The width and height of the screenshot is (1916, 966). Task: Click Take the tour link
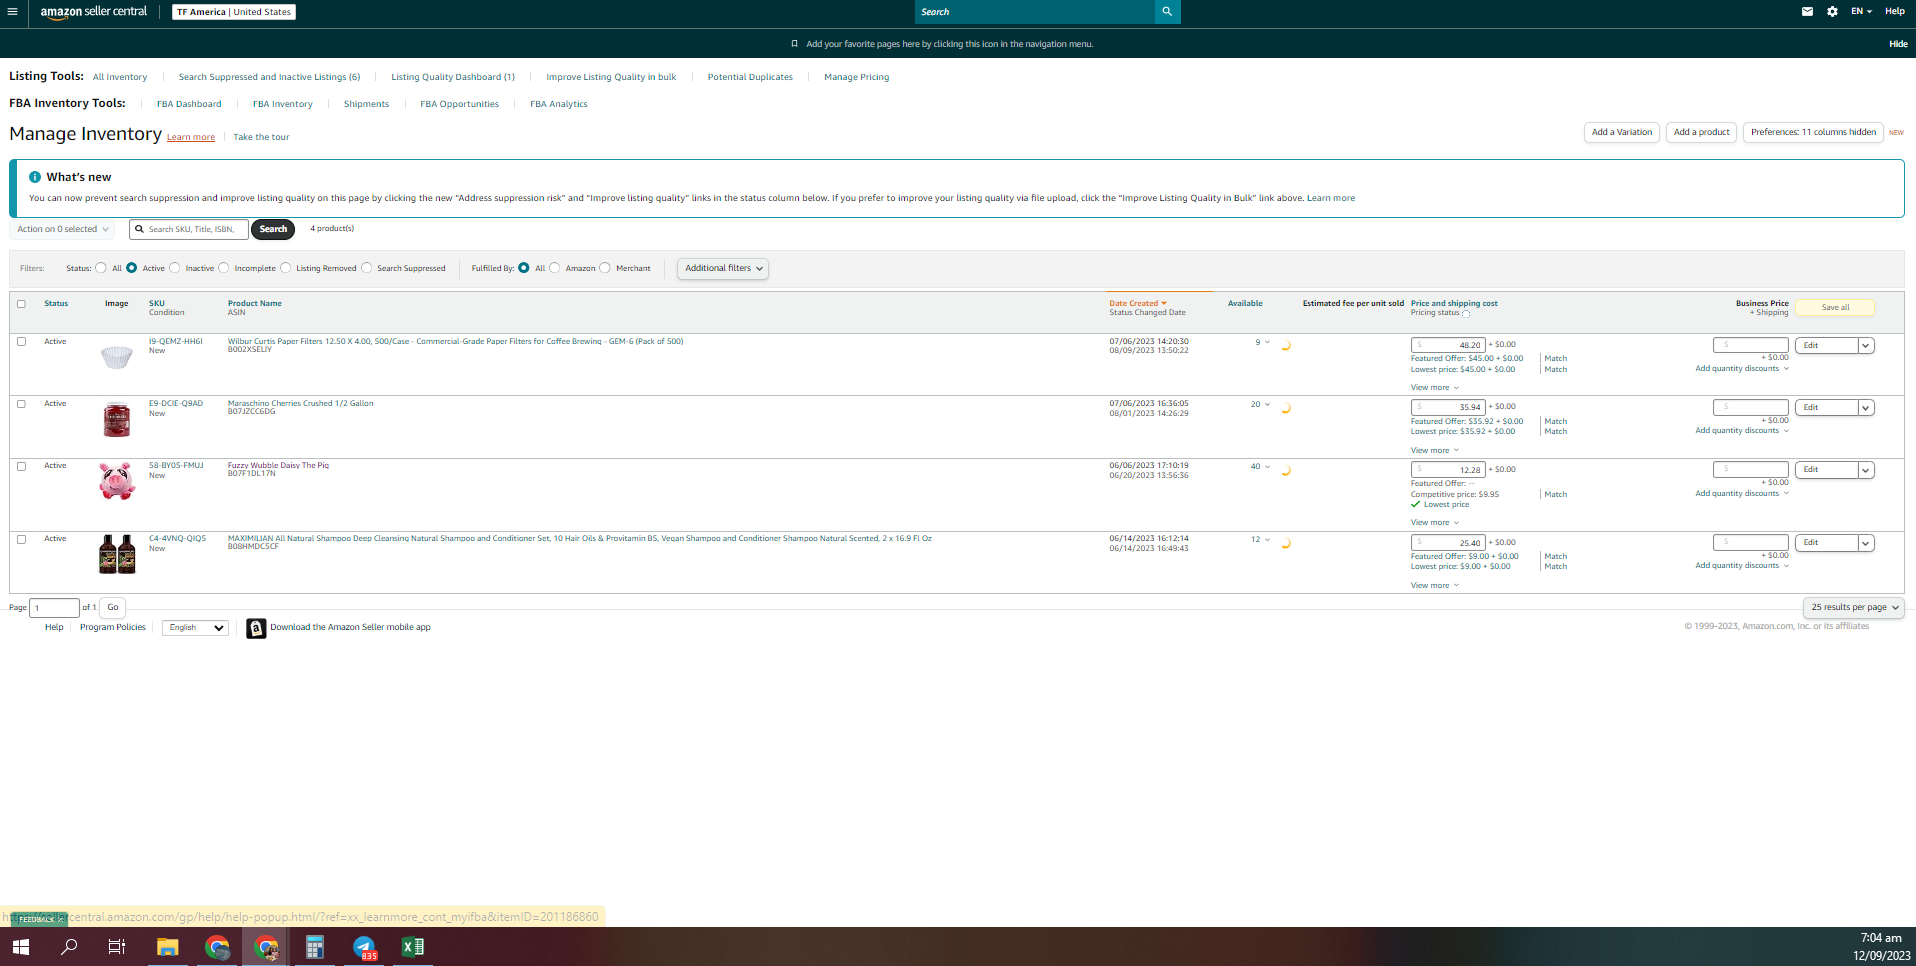(x=261, y=137)
